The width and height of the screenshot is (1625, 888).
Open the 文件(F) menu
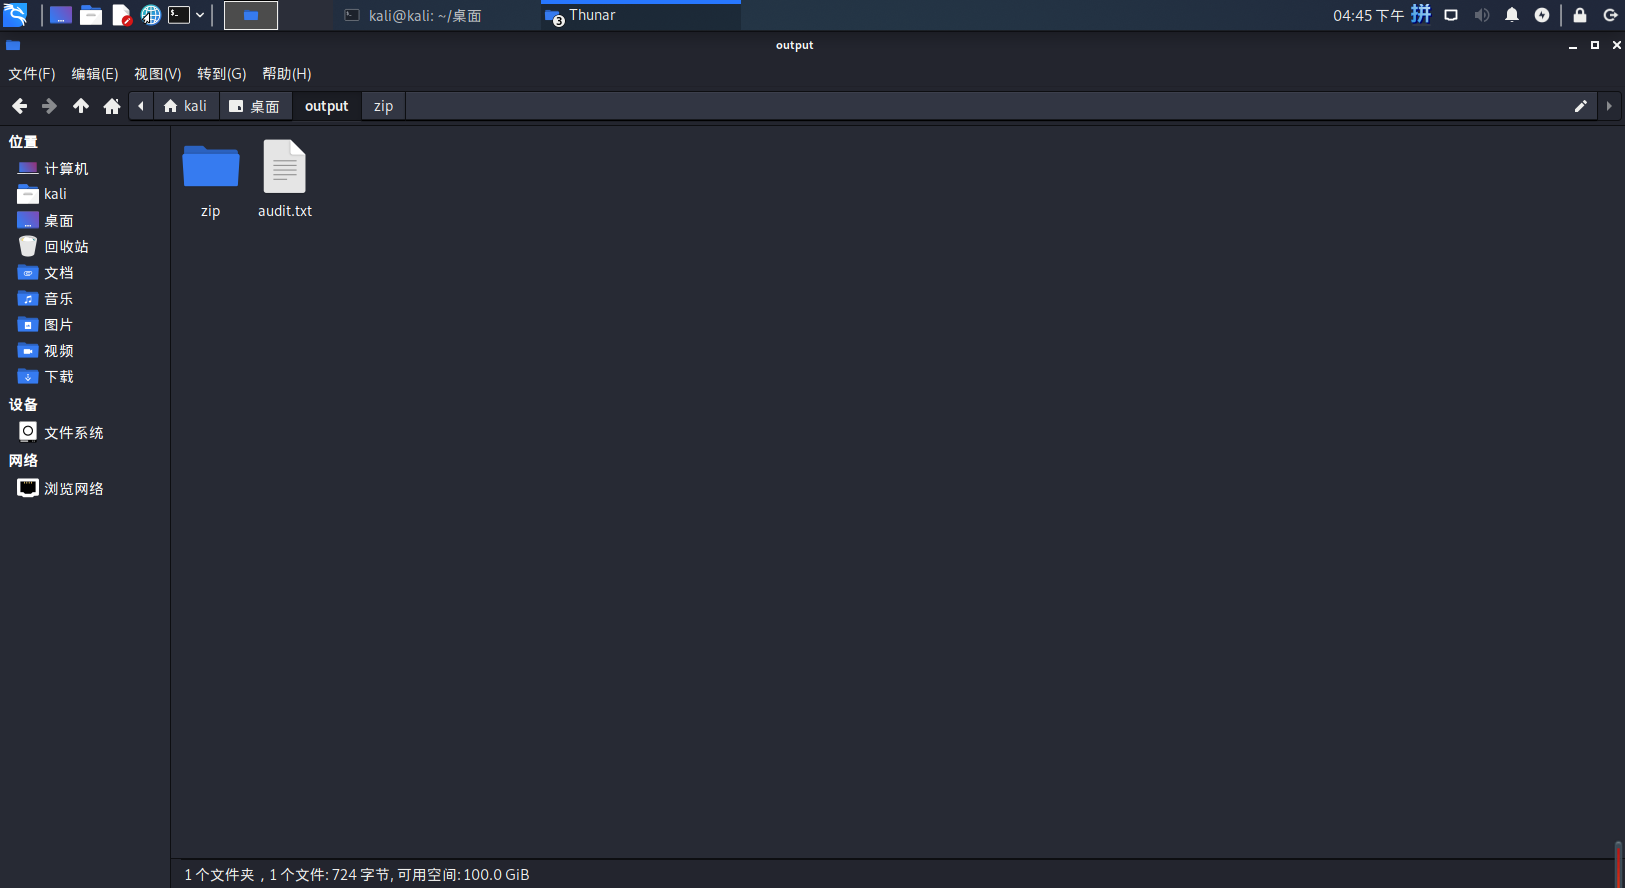coord(32,74)
